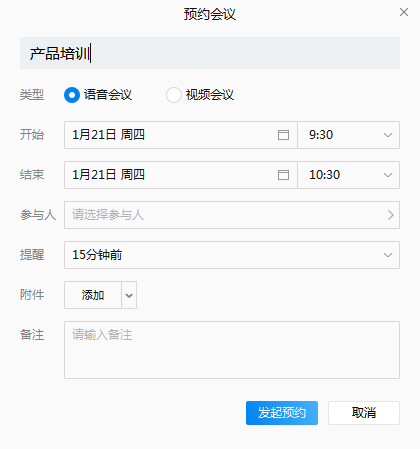The width and height of the screenshot is (420, 449).
Task: Close the 预约会议 dialog with X
Action: click(x=404, y=12)
